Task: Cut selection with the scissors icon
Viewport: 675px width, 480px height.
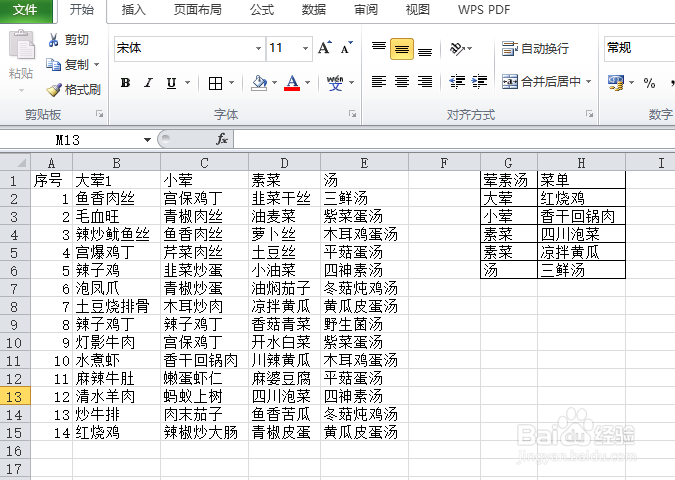Action: (x=53, y=40)
